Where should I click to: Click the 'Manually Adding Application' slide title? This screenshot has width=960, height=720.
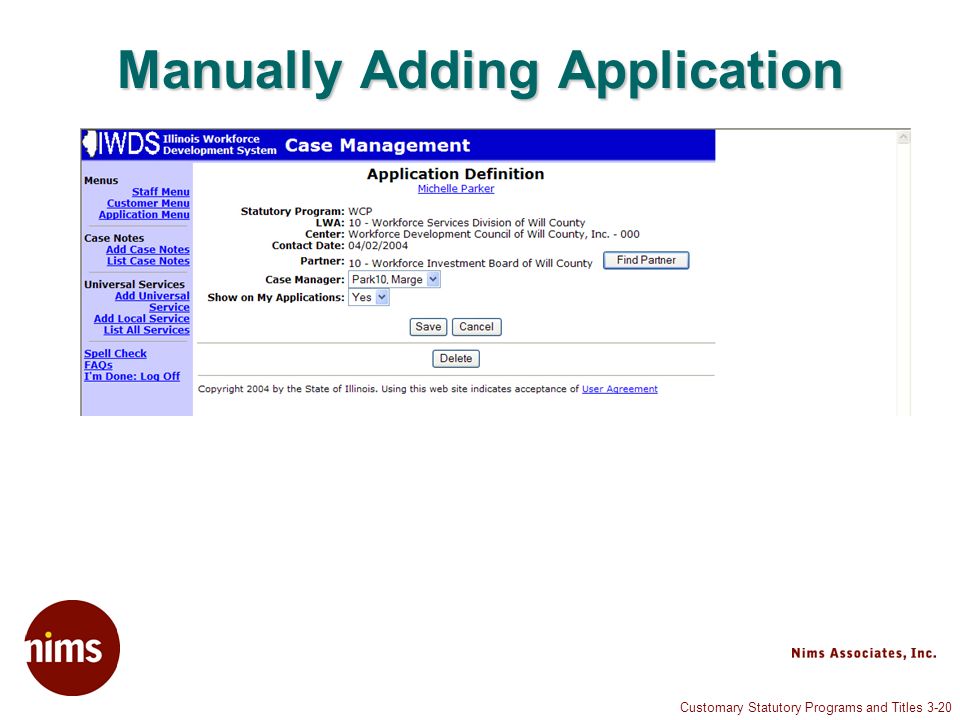pyautogui.click(x=480, y=72)
